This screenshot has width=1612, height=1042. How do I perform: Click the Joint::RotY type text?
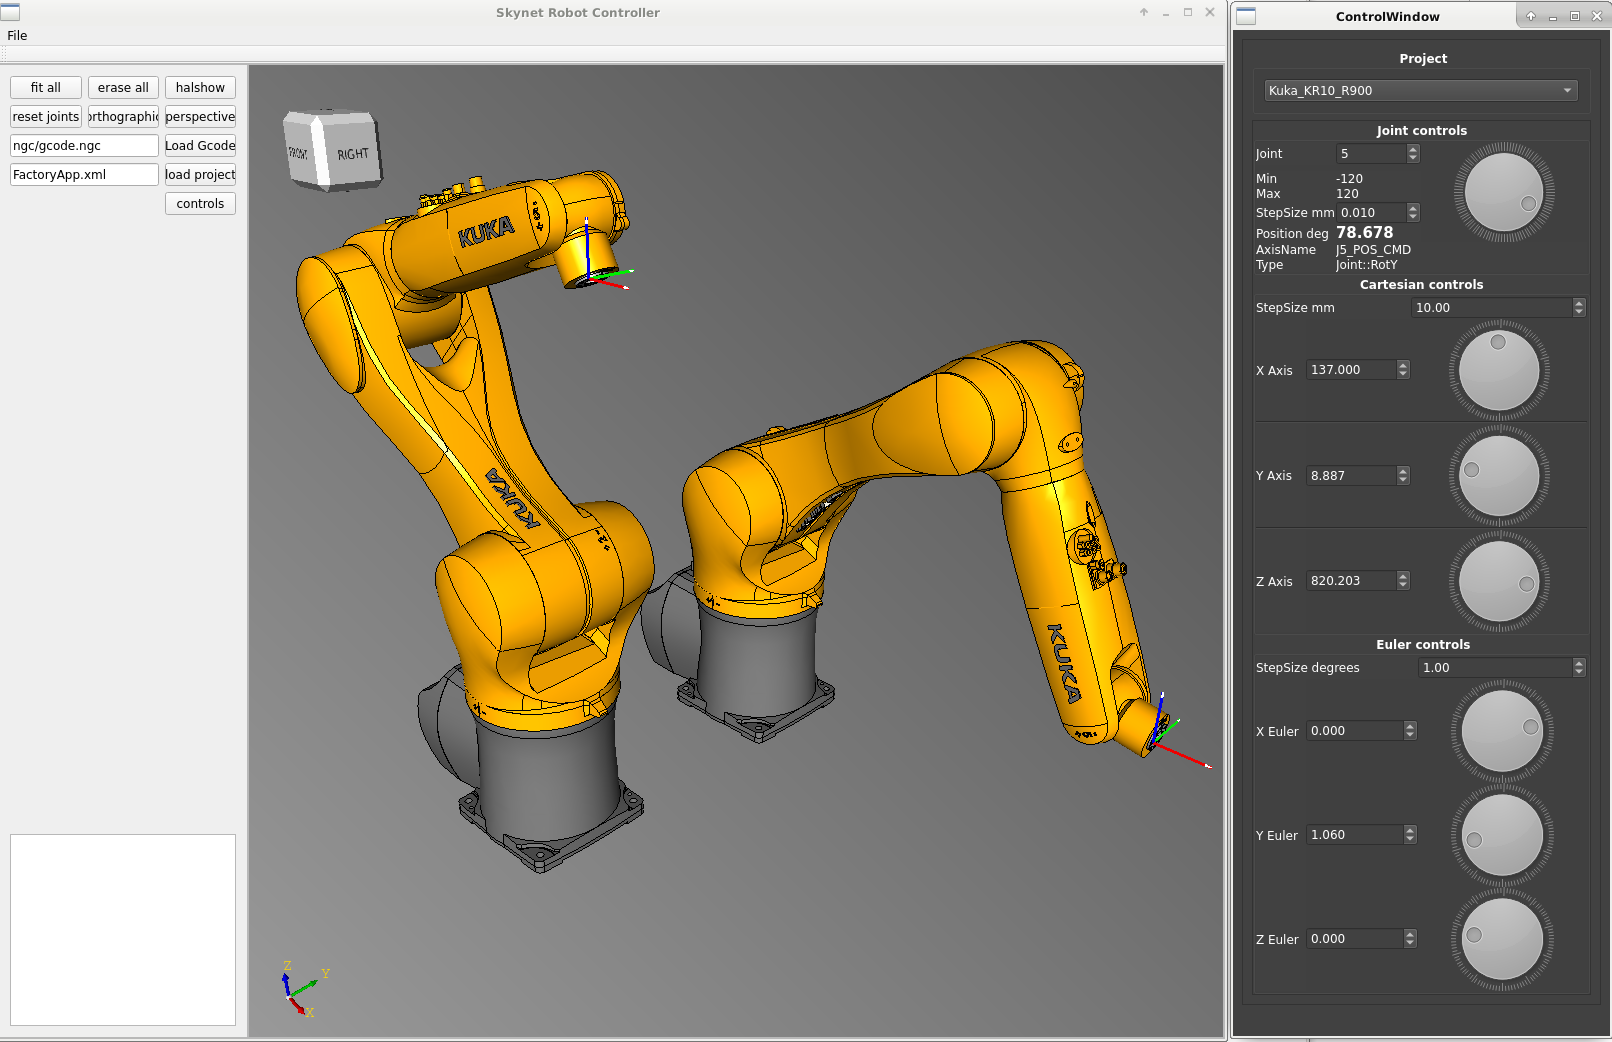1366,265
